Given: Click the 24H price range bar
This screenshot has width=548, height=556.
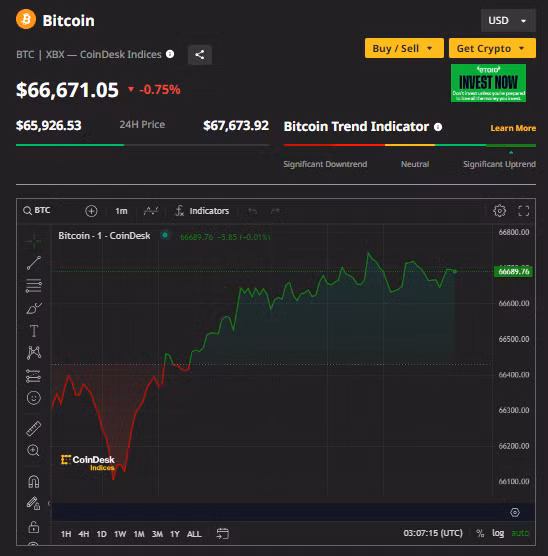Looking at the screenshot, I should tap(143, 145).
